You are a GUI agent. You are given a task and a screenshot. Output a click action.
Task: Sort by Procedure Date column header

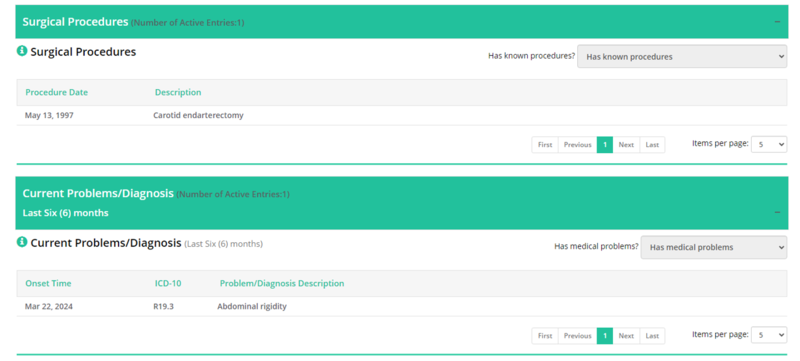coord(57,92)
